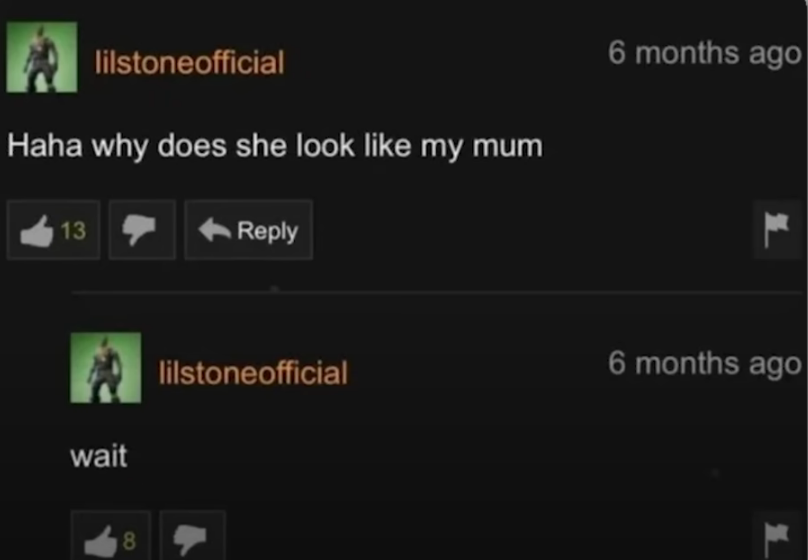Click the word "mum" in the top comment

pyautogui.click(x=508, y=146)
